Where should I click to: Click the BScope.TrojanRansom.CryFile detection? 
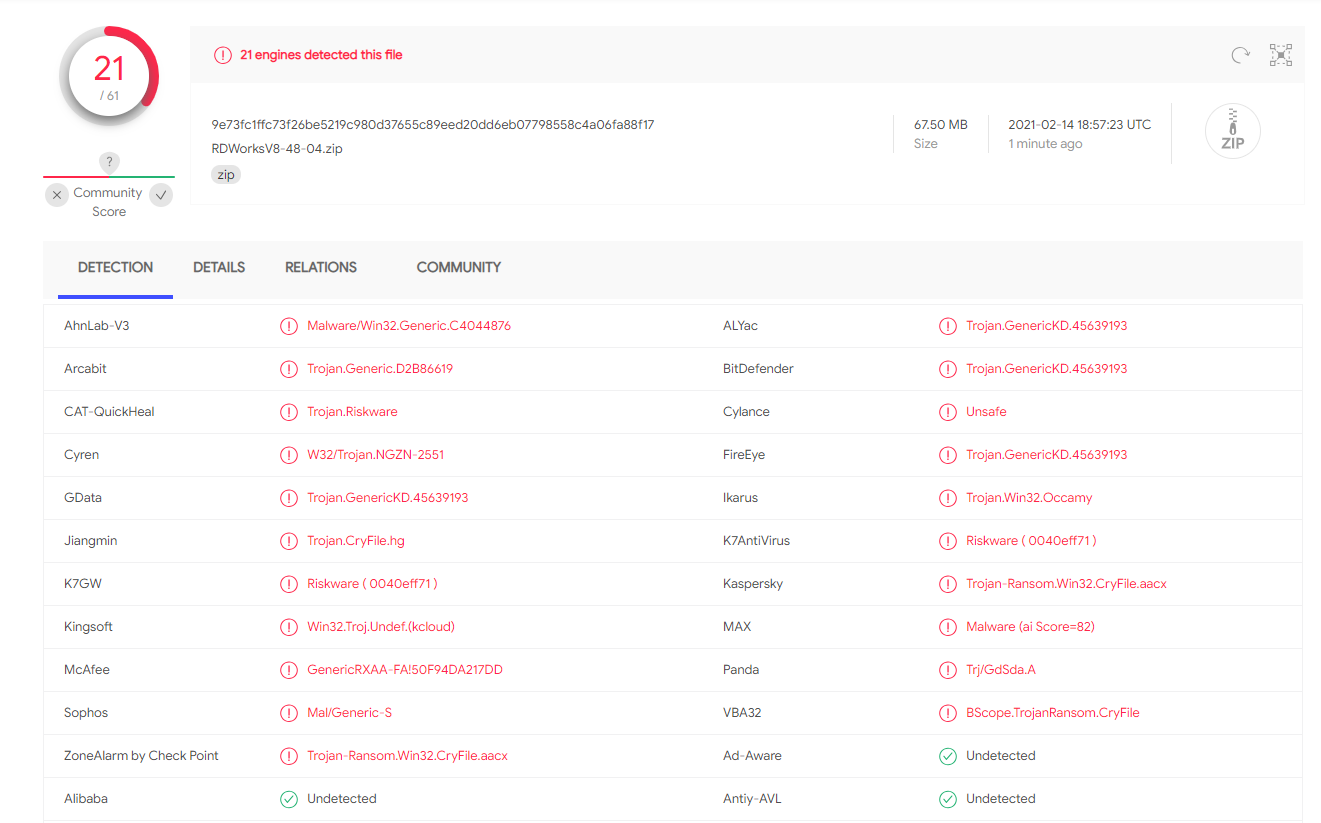[1053, 713]
